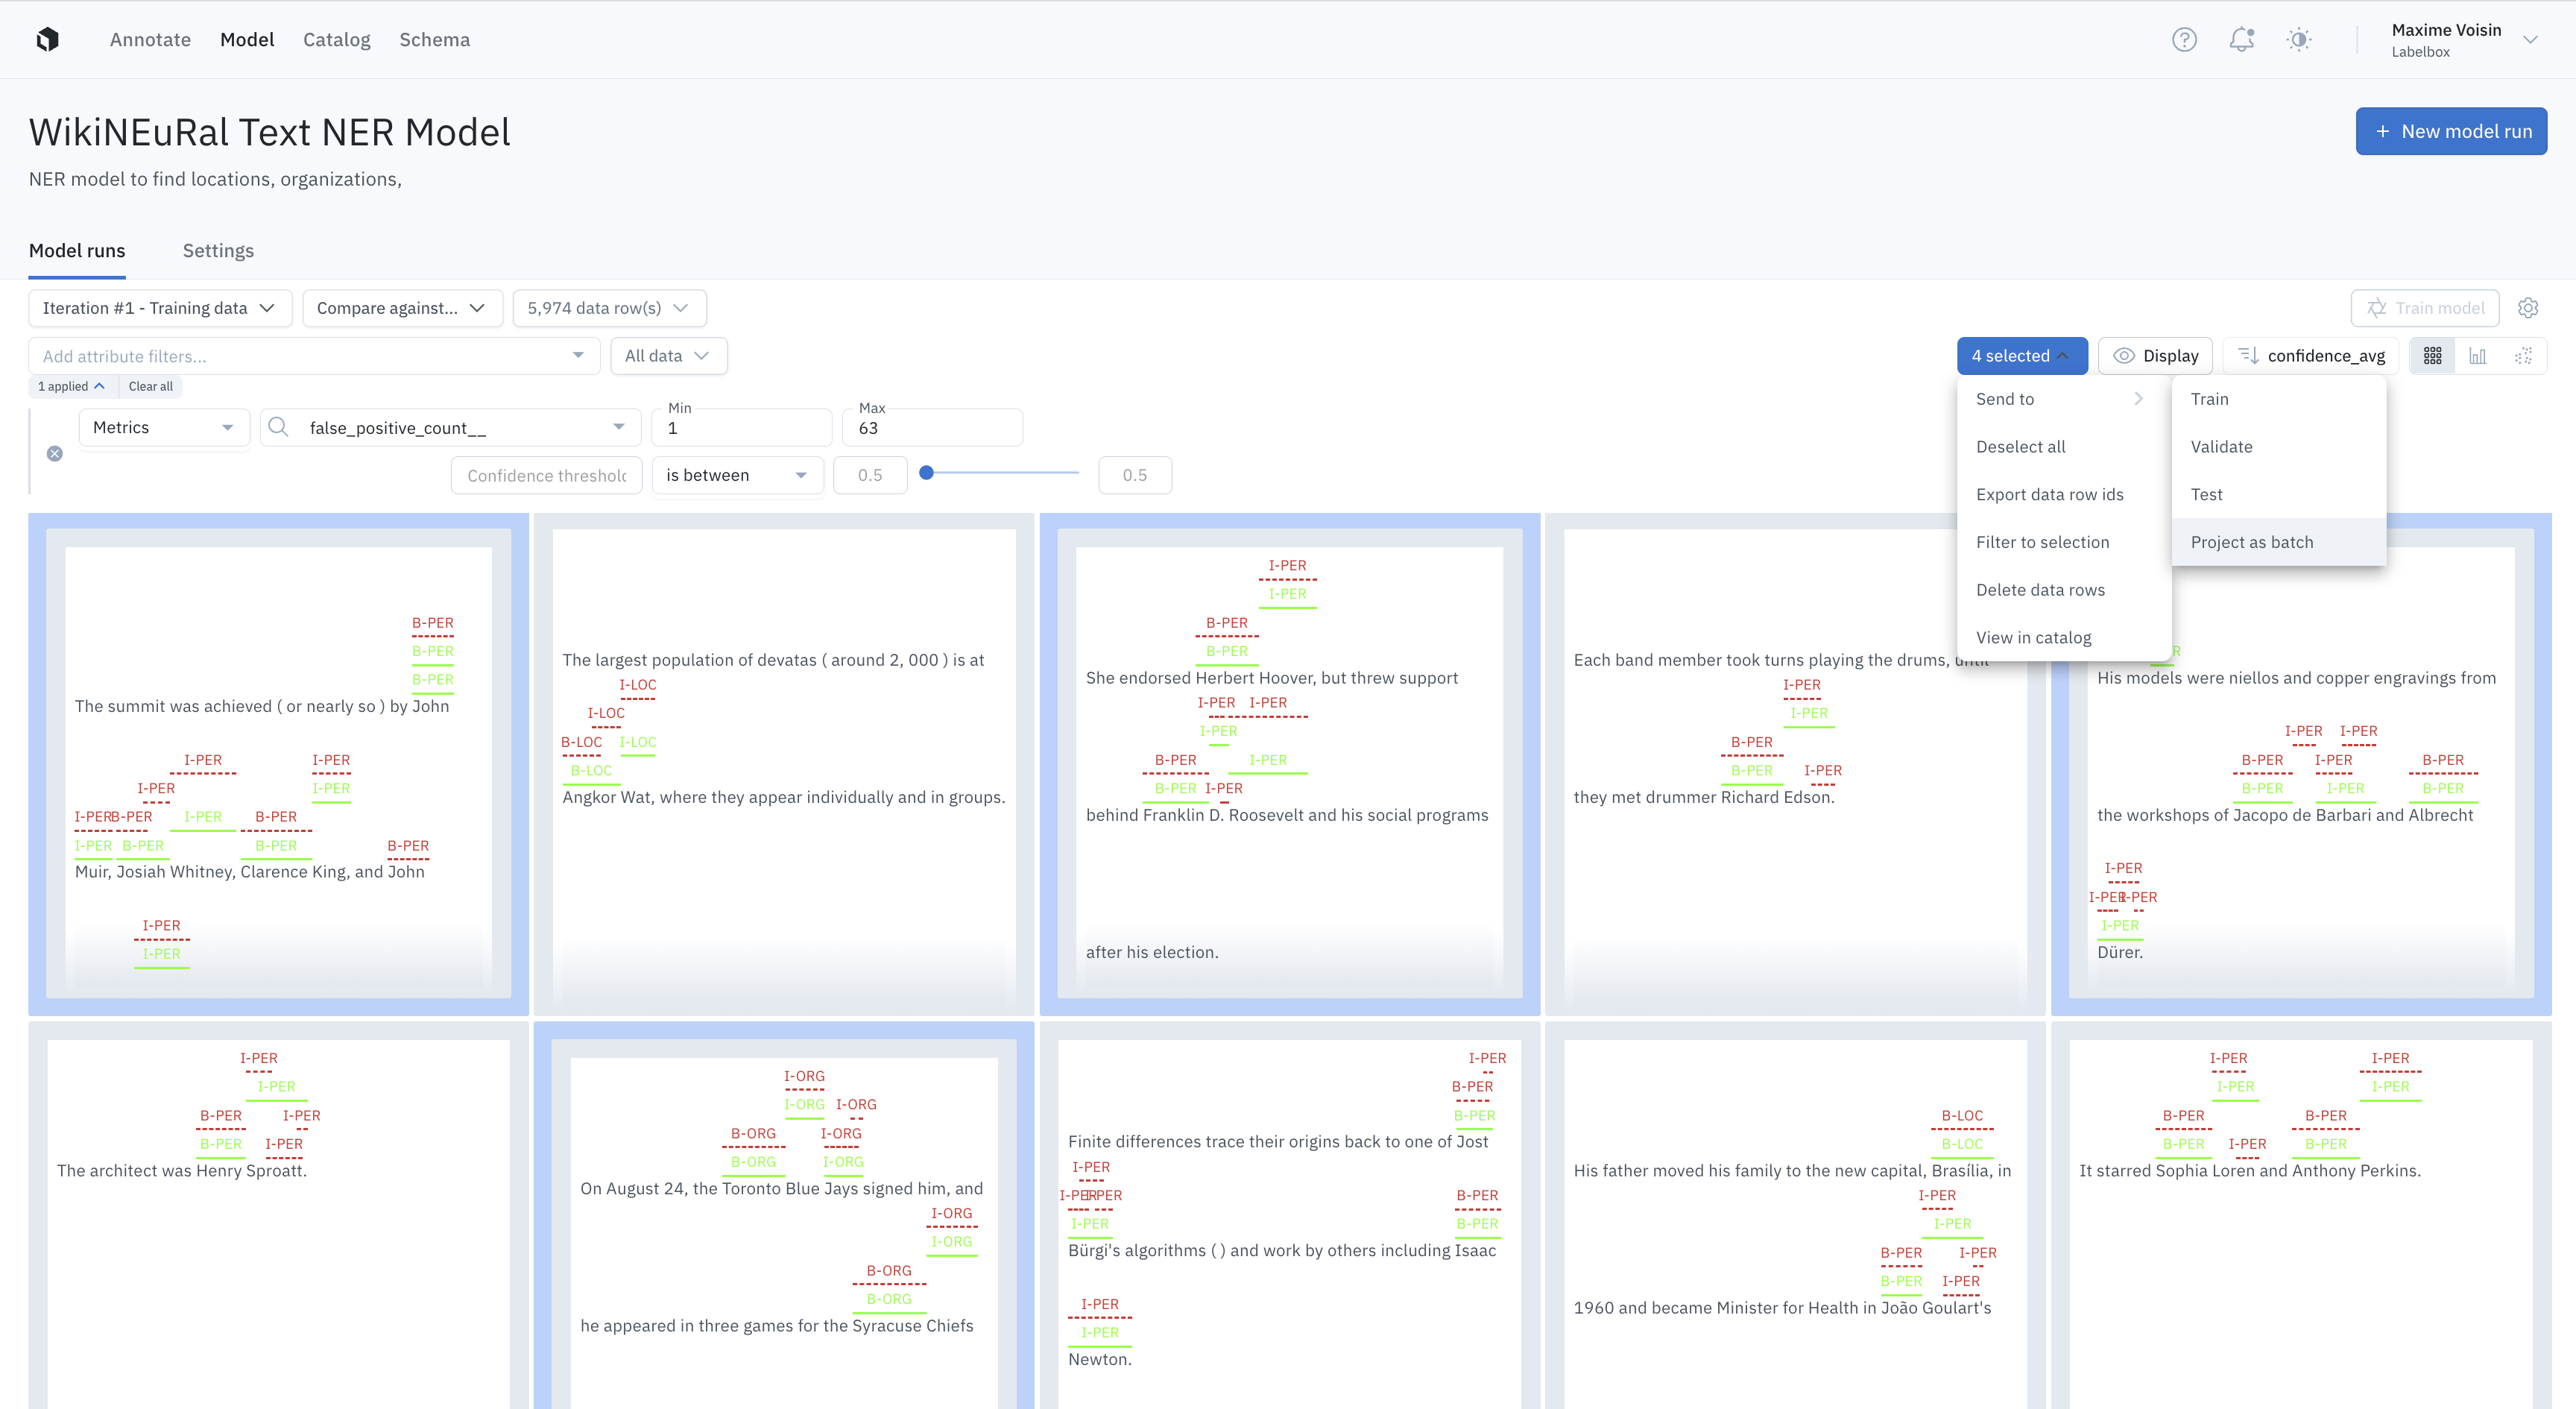Toggle selection of the John Muir summit card
The width and height of the screenshot is (2576, 1409).
pos(279,765)
